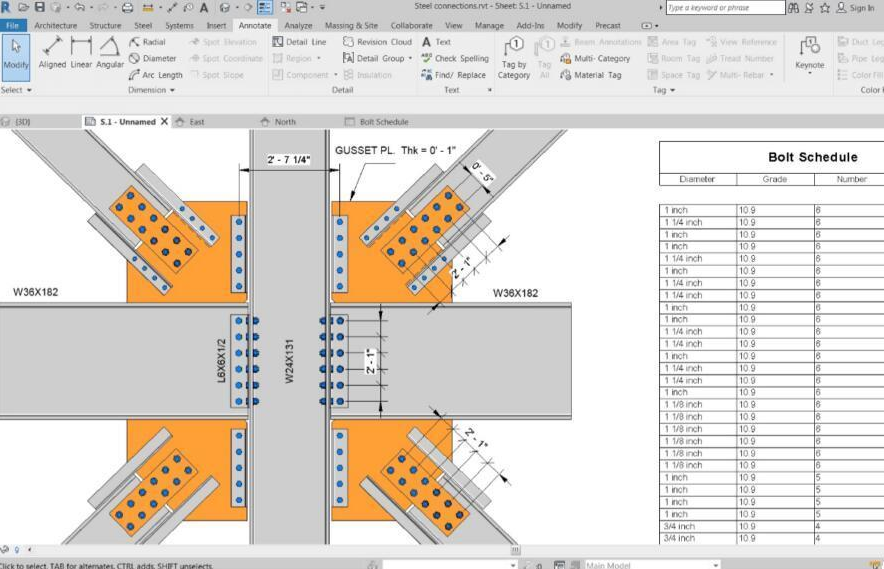Open the Keynote dropdown arrow

tap(810, 73)
